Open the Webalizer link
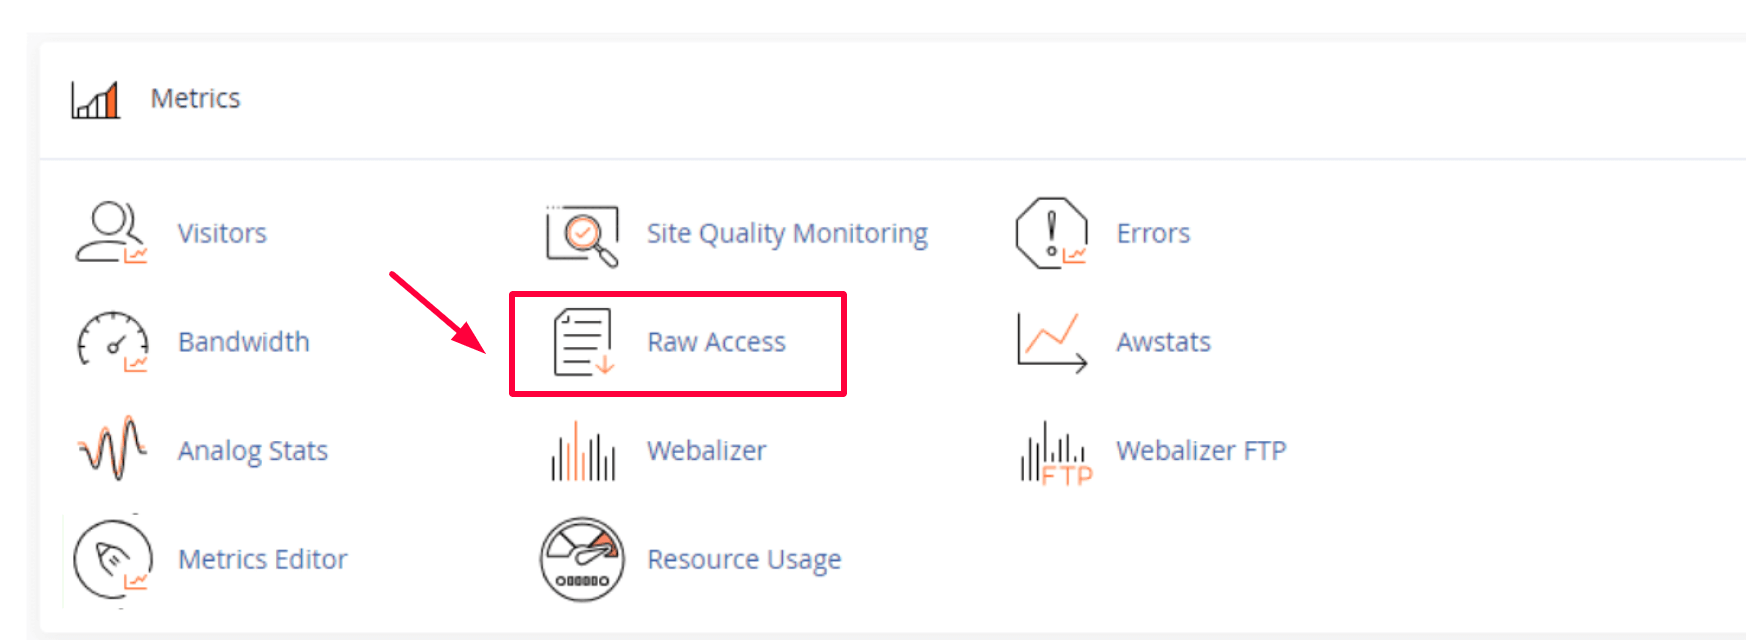This screenshot has height=640, width=1746. [x=706, y=450]
